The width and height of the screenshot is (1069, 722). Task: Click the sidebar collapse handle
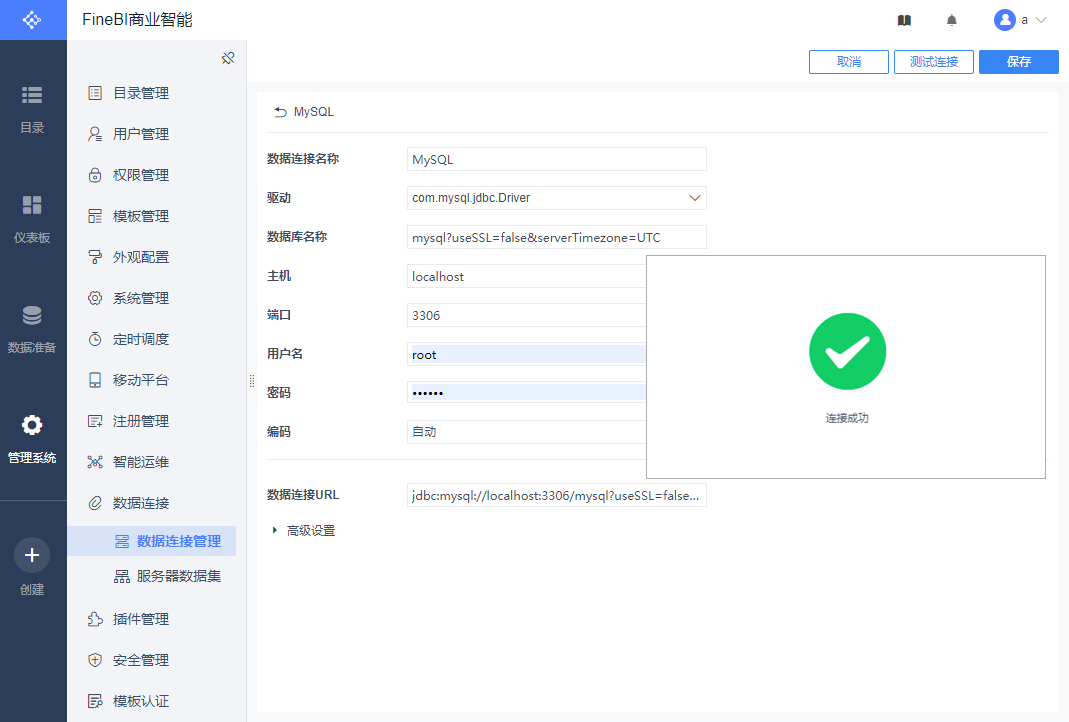252,381
